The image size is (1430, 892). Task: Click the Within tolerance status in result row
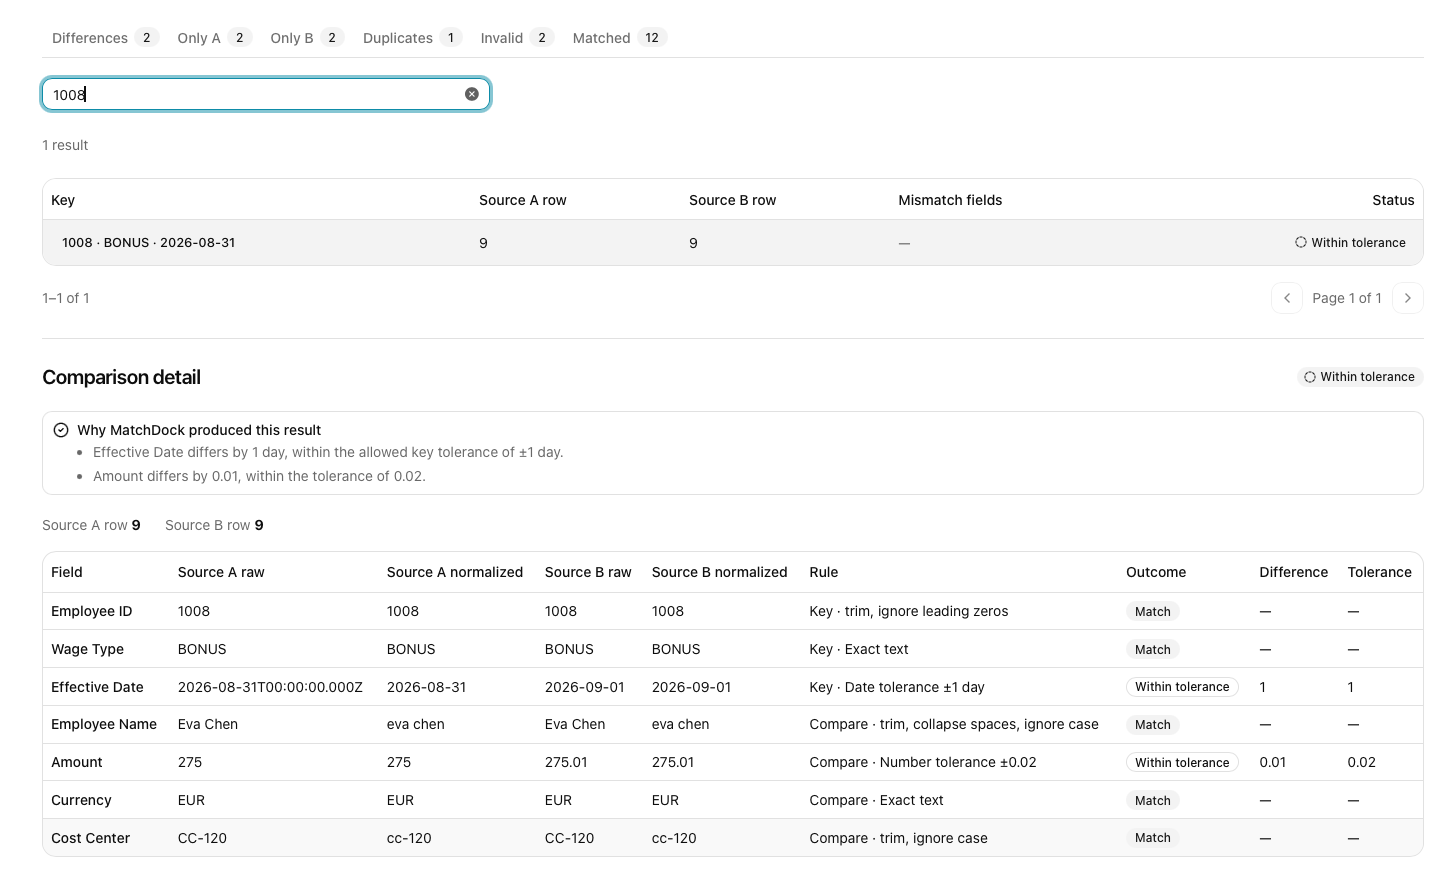tap(1350, 242)
